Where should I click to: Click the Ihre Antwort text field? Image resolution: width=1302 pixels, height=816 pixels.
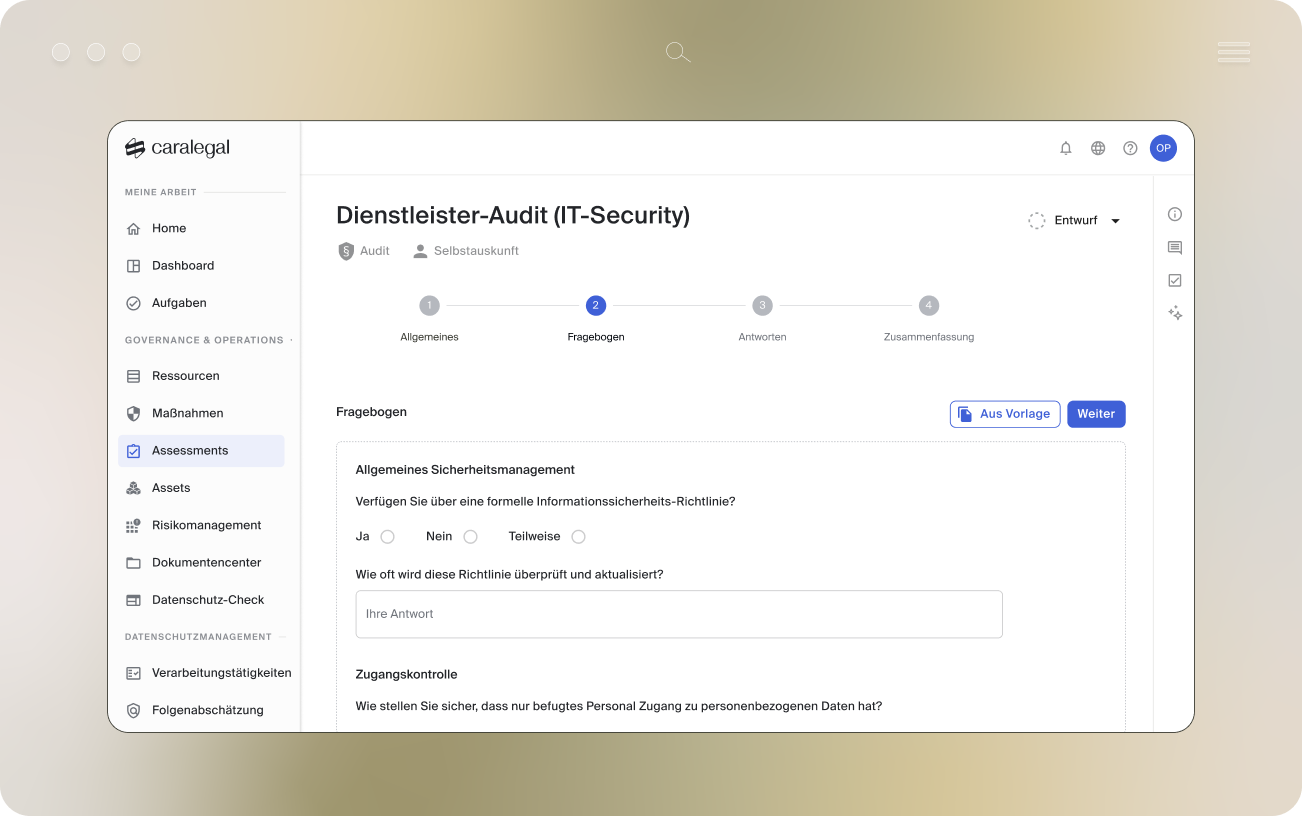click(679, 614)
